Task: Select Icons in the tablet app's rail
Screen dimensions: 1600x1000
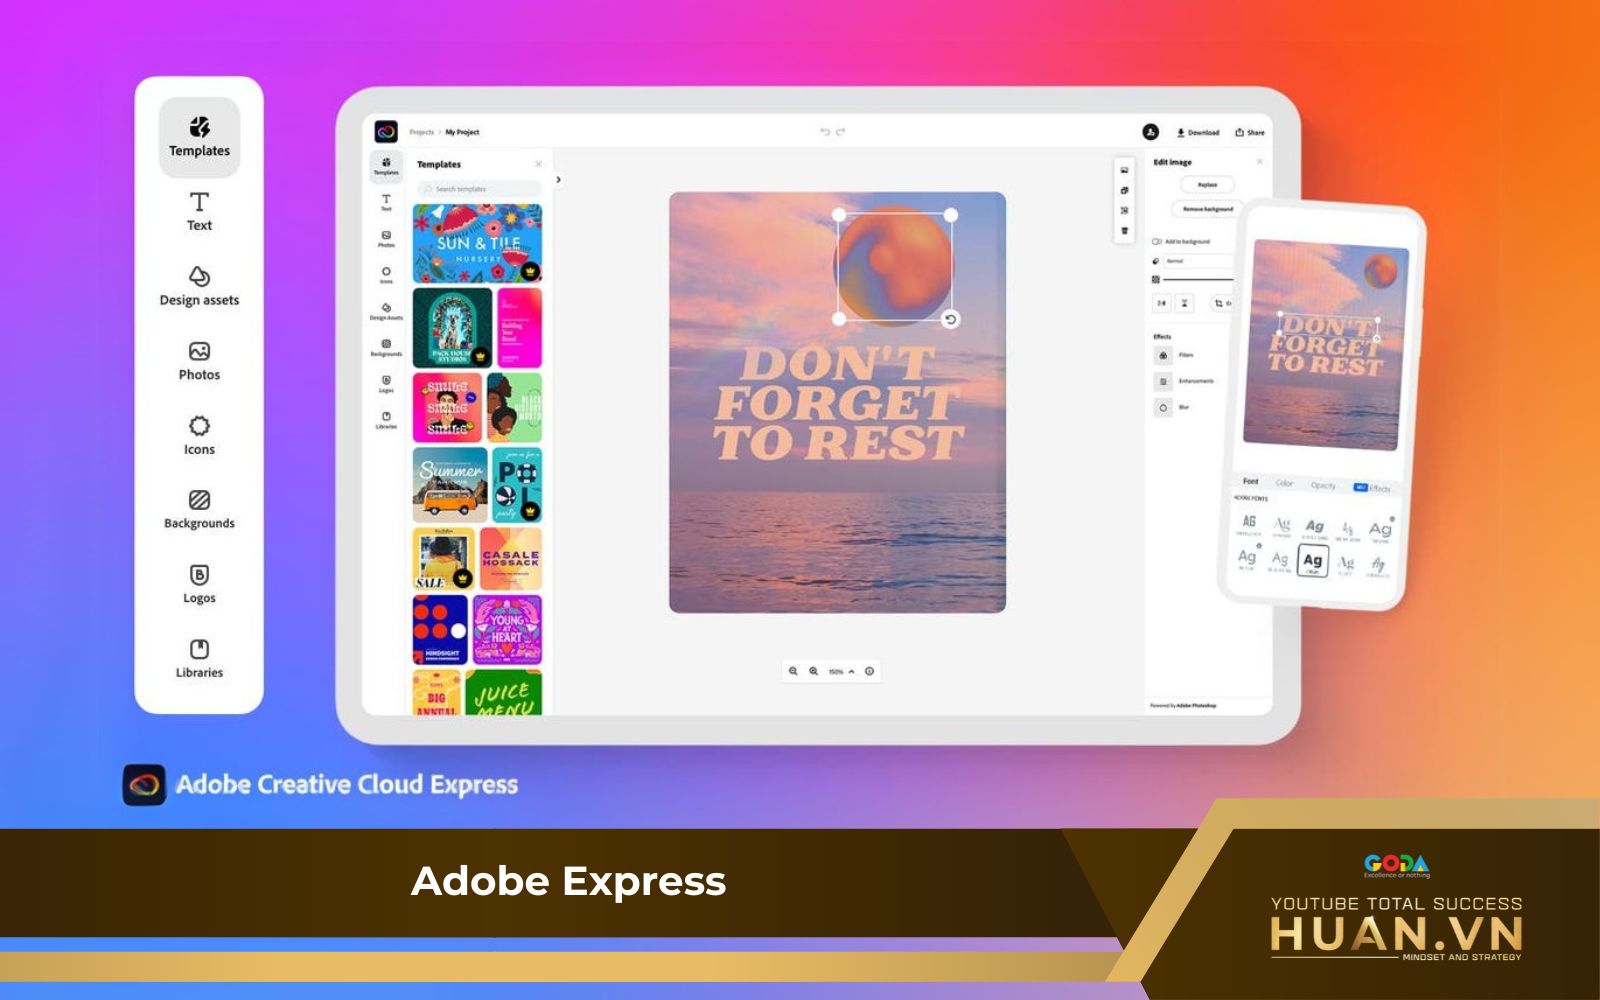Action: [386, 275]
